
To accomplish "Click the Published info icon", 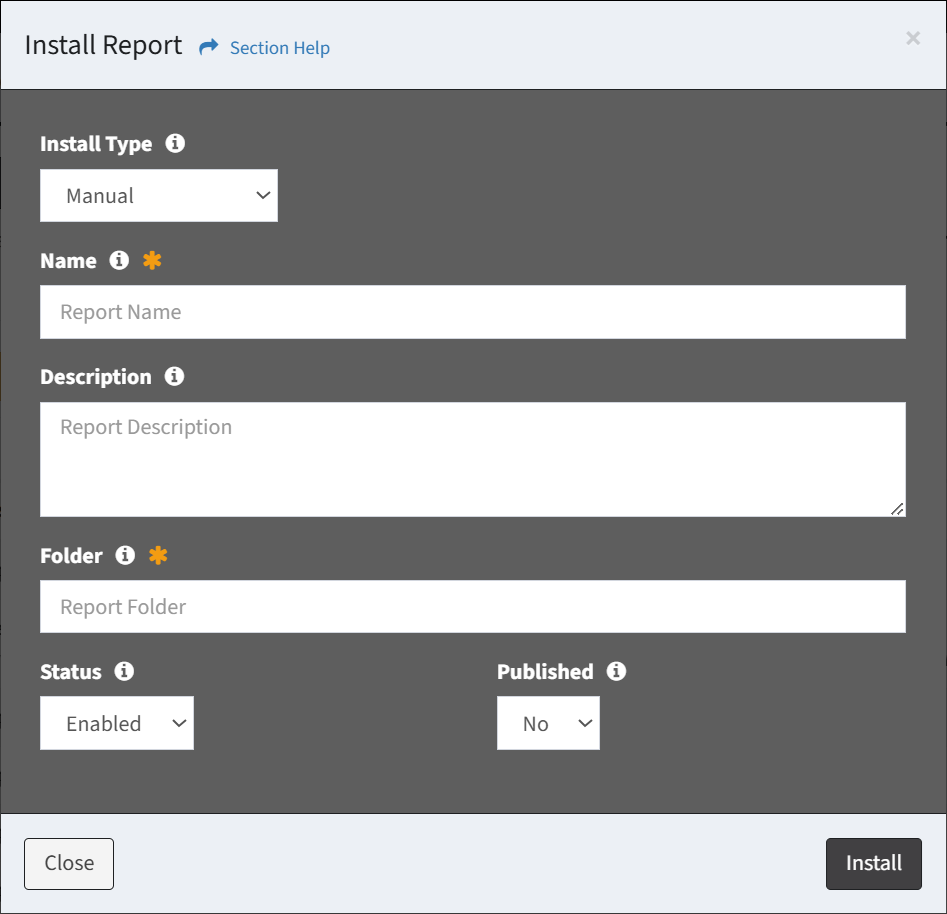I will [x=616, y=671].
